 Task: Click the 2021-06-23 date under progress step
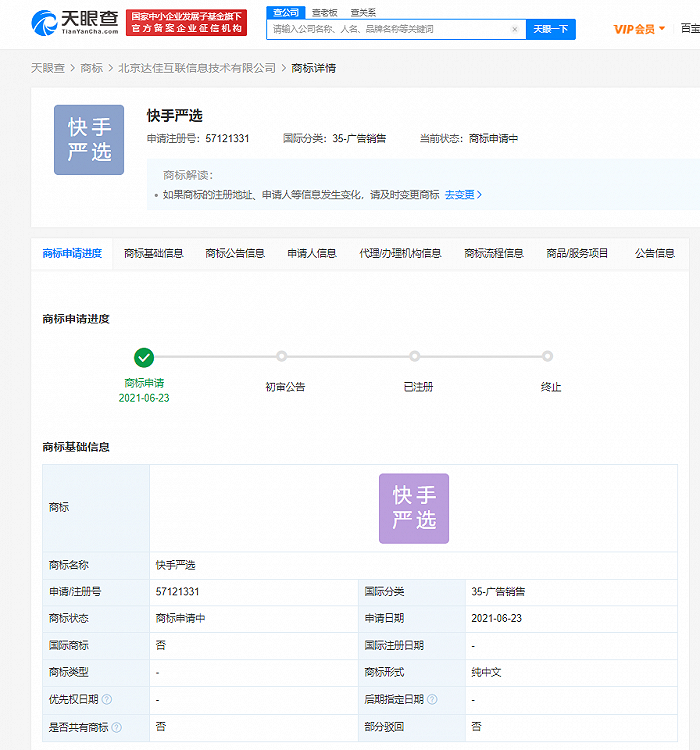[144, 398]
